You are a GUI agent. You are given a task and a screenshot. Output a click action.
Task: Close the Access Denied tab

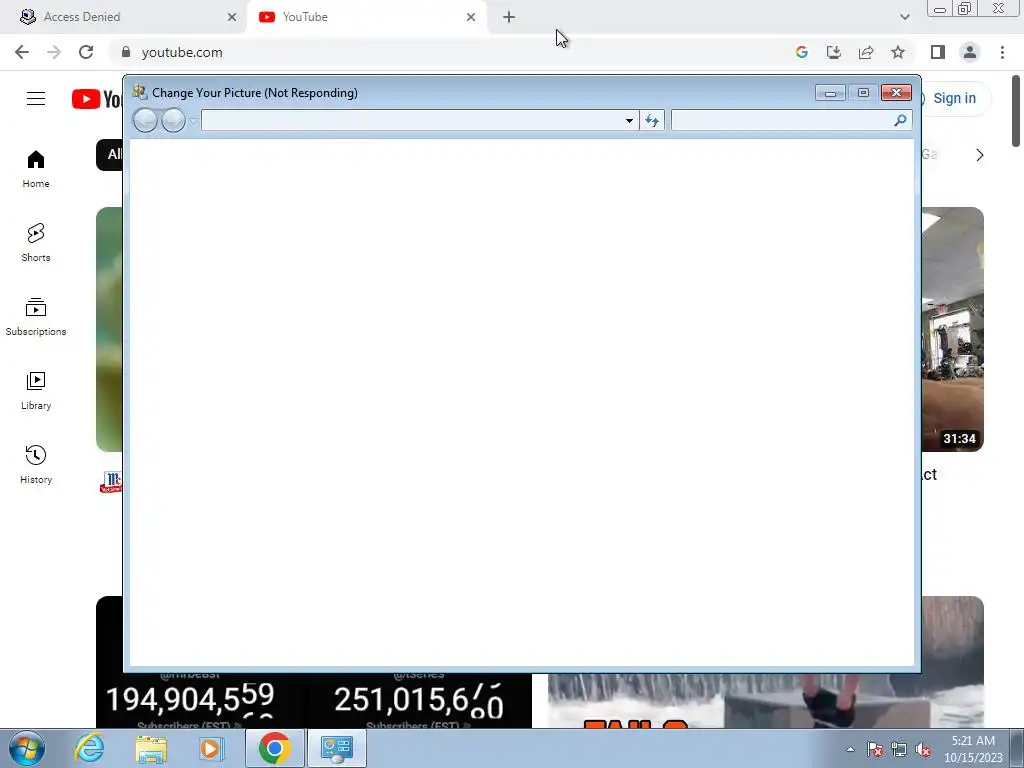(x=232, y=17)
